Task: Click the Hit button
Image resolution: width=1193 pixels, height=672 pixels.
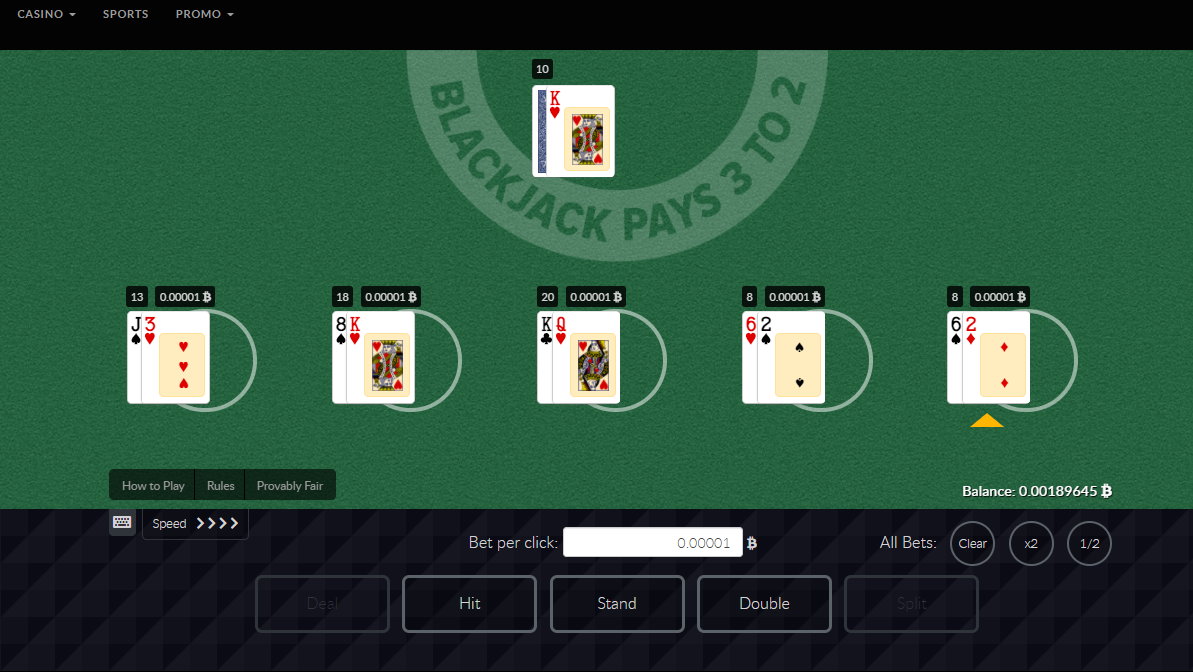Action: pos(469,604)
